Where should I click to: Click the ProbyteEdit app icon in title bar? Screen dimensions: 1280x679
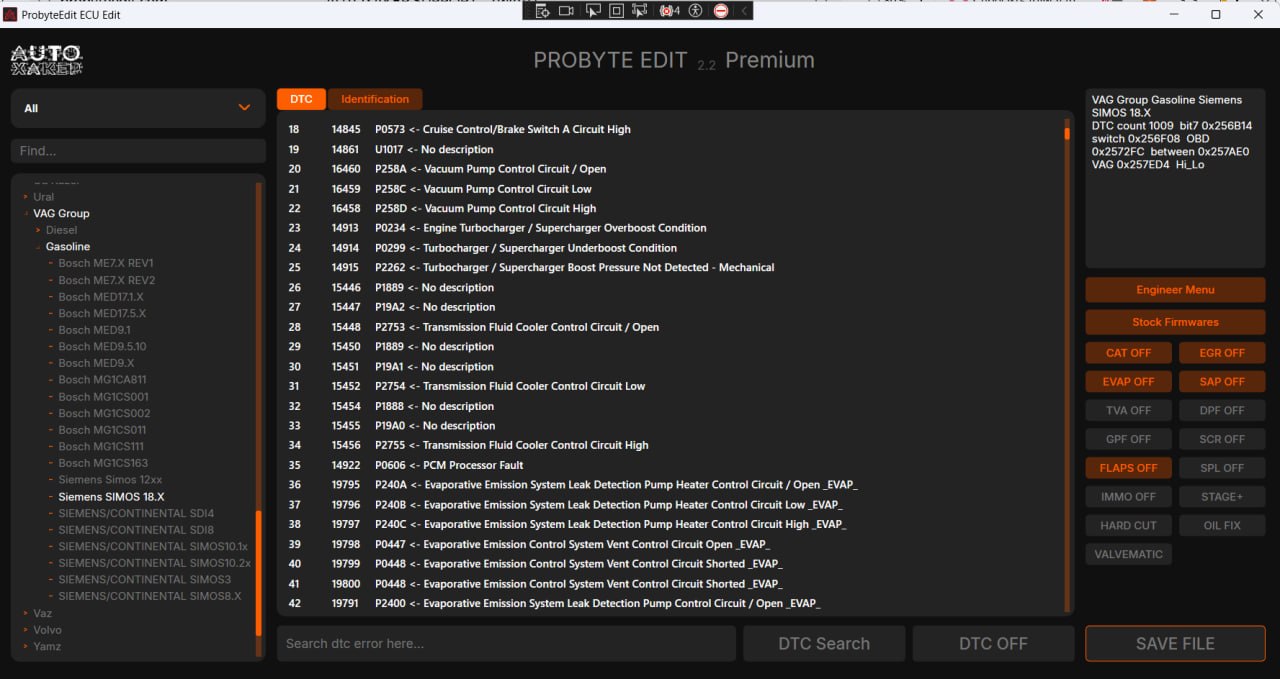[10, 15]
